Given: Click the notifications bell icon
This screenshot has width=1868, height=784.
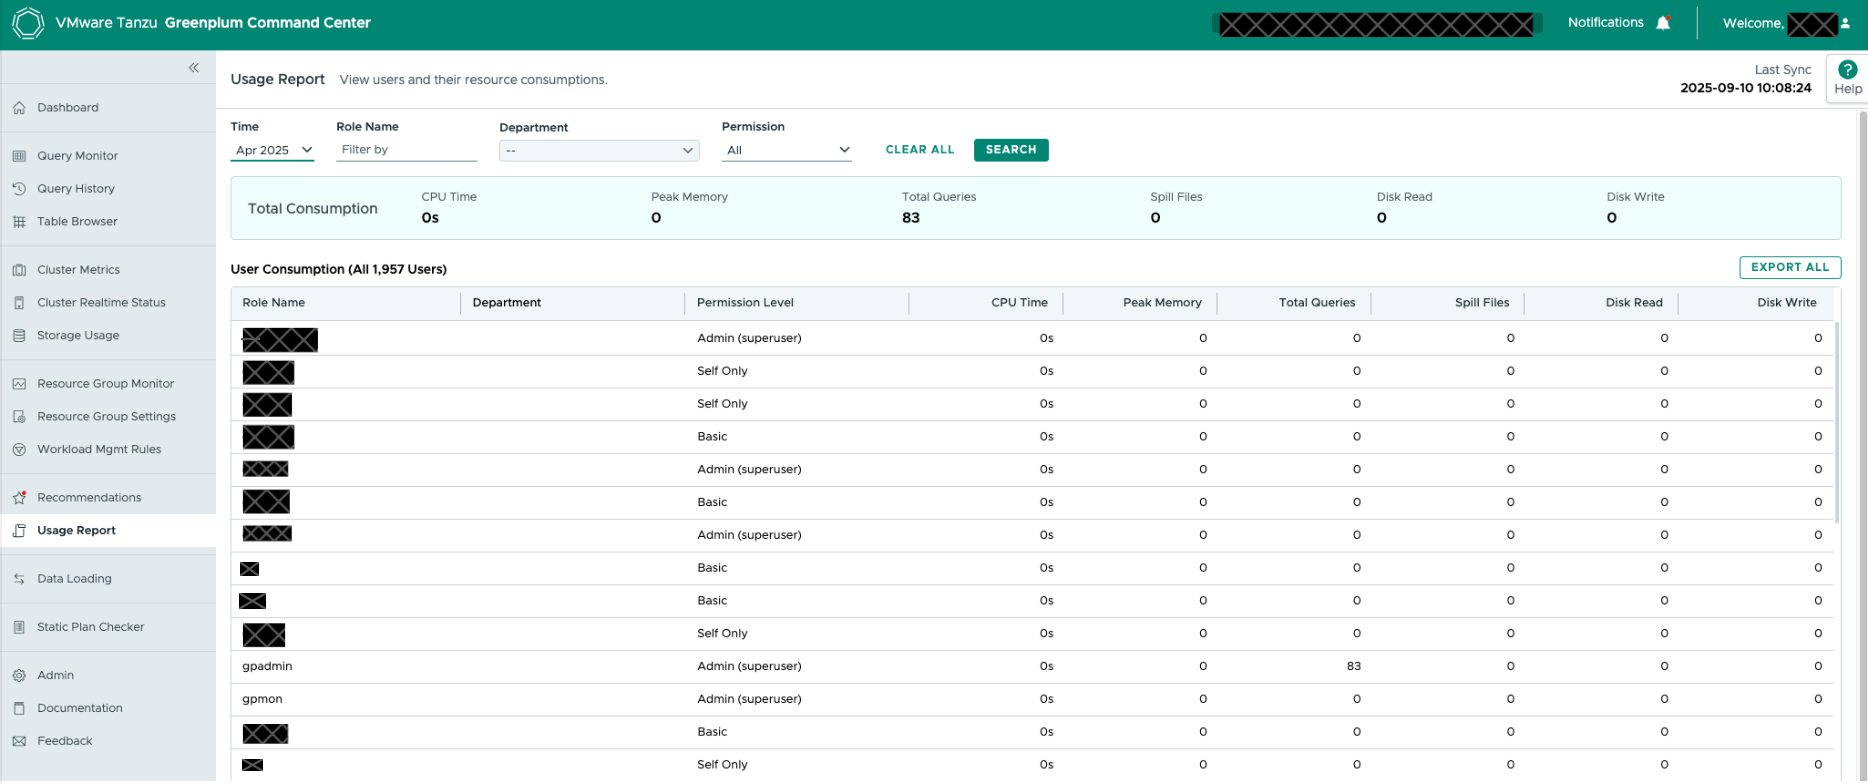Looking at the screenshot, I should point(1663,23).
